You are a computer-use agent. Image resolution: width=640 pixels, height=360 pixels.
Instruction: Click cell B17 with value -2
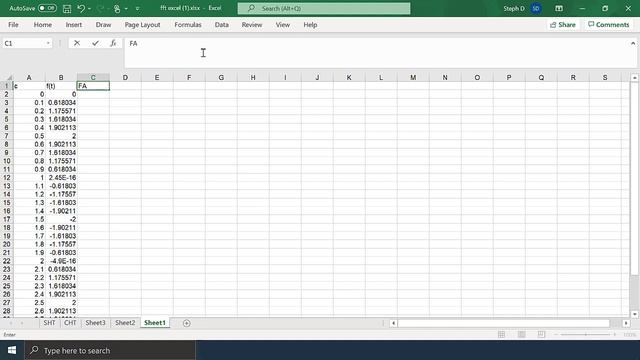click(x=61, y=219)
